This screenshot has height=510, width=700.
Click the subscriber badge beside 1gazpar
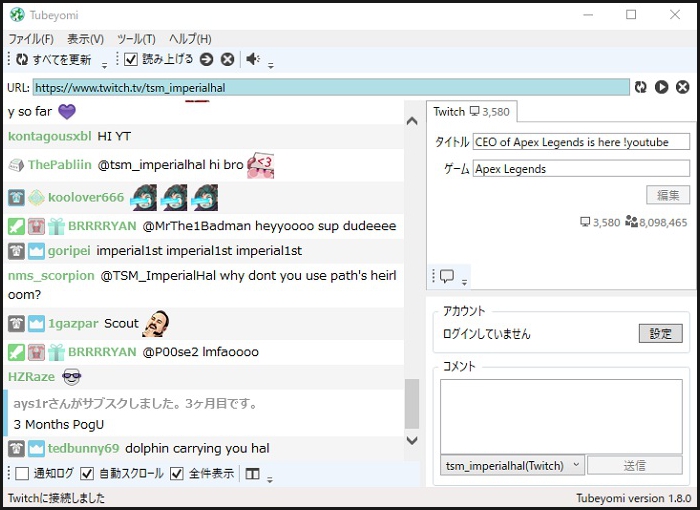16,323
